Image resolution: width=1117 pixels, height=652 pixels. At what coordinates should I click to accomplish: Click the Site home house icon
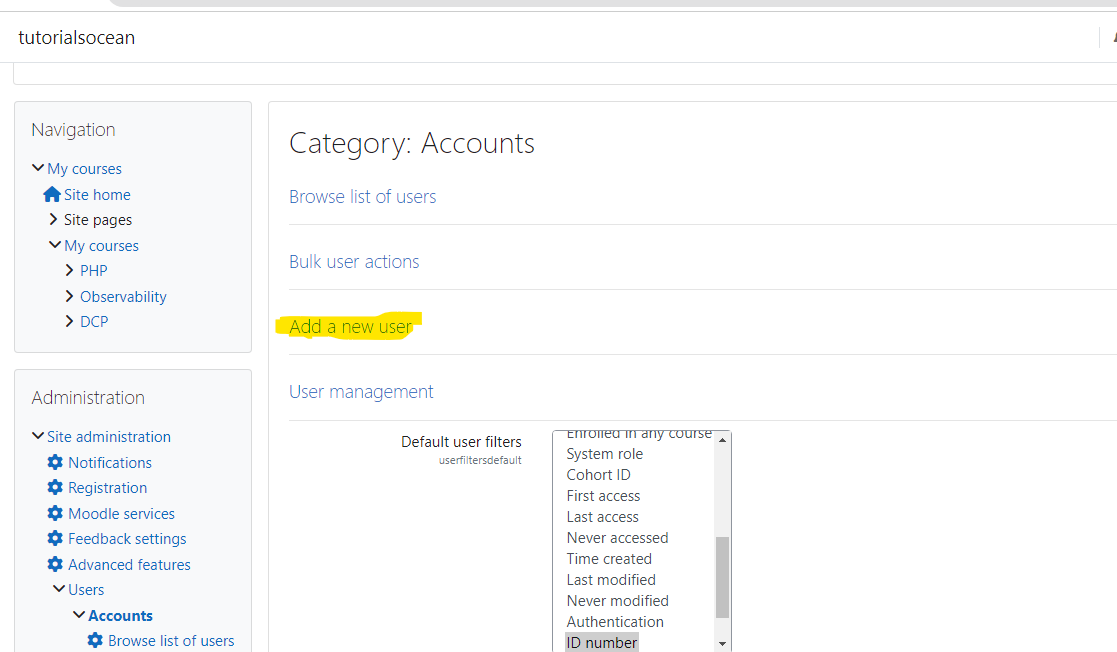point(51,194)
